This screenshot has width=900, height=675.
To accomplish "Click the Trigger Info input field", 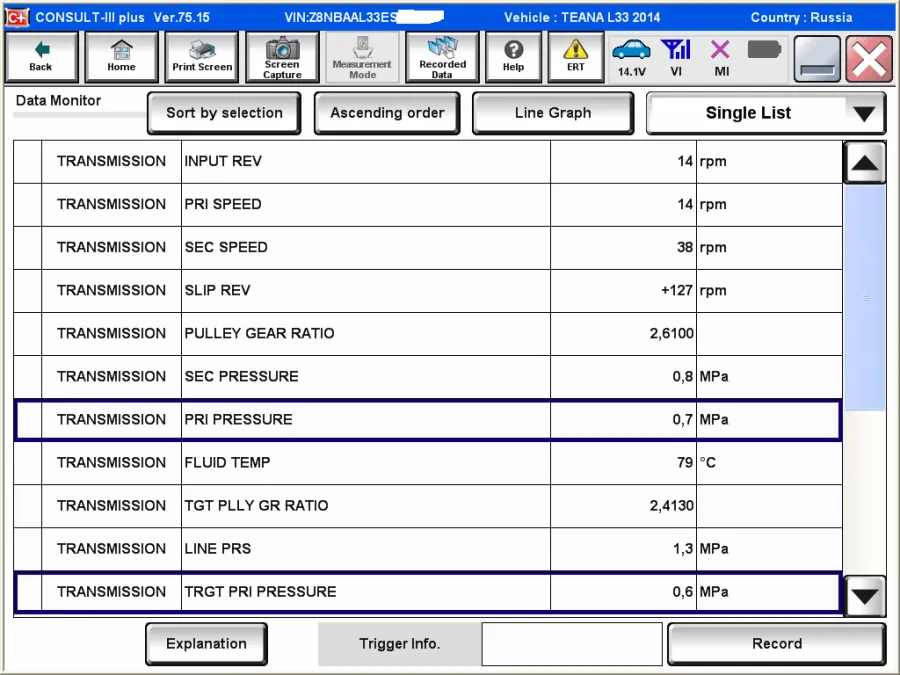I will tap(572, 643).
